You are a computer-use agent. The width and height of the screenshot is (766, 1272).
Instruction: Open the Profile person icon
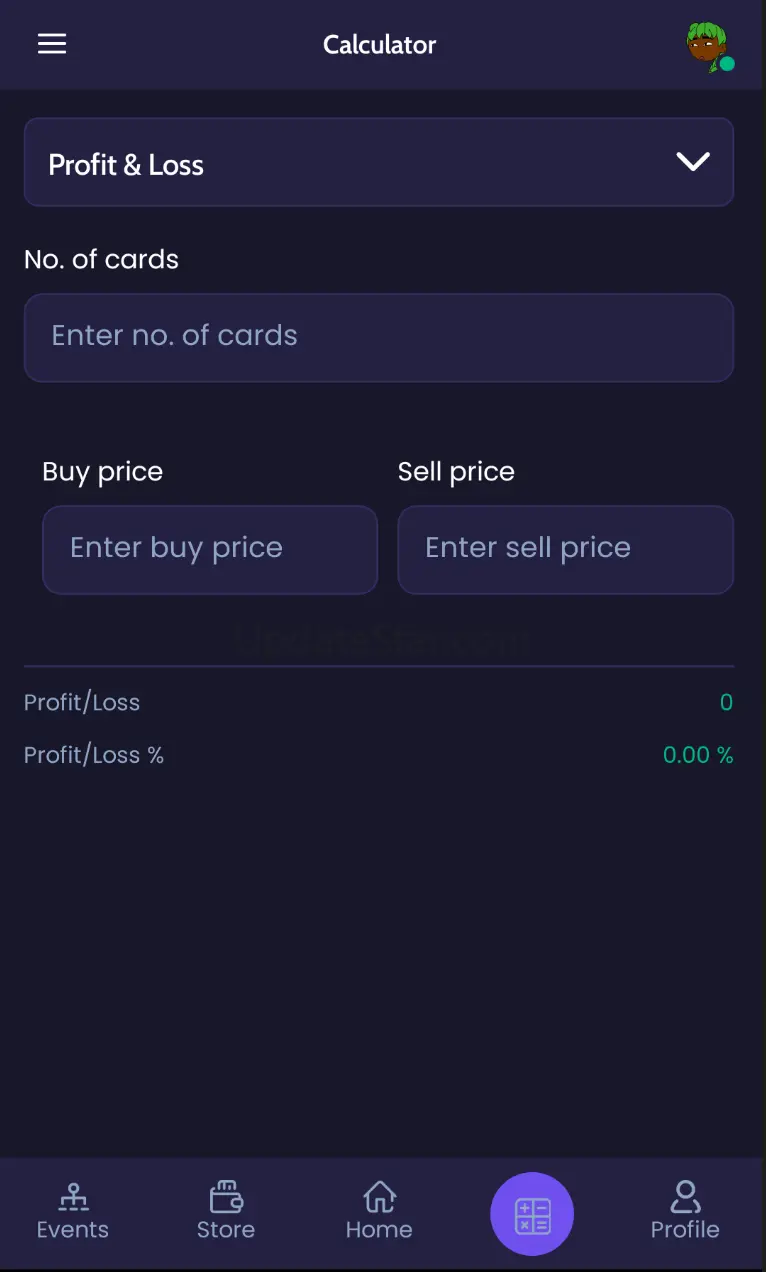(x=685, y=1195)
